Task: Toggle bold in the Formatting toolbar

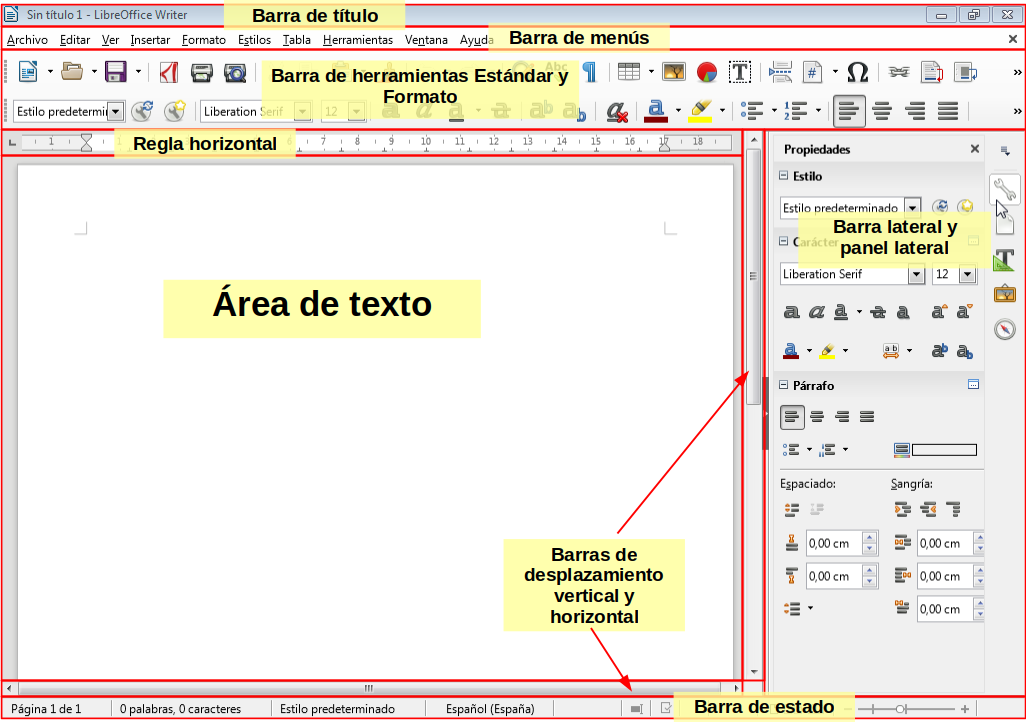Action: 390,111
